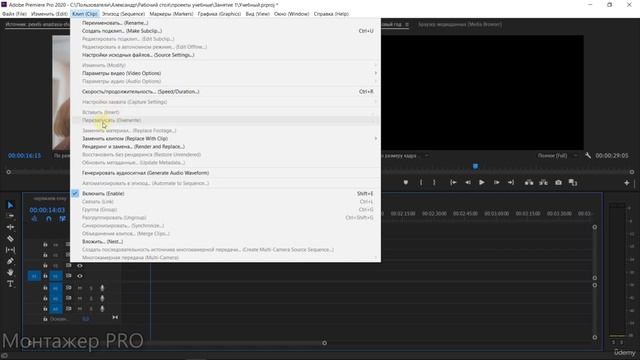Open Comparison View in Program monitor
Screen dimensions: 640x360
(573, 182)
